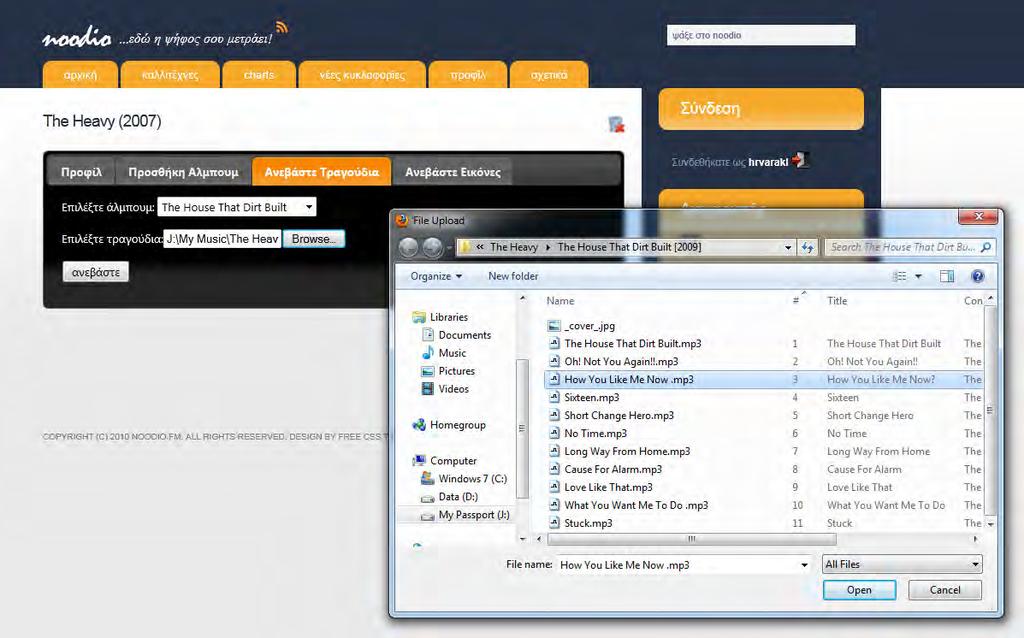Viewport: 1024px width, 638px height.
Task: Switch to the Ανεβάστε Εικόνες tab
Action: tap(453, 172)
